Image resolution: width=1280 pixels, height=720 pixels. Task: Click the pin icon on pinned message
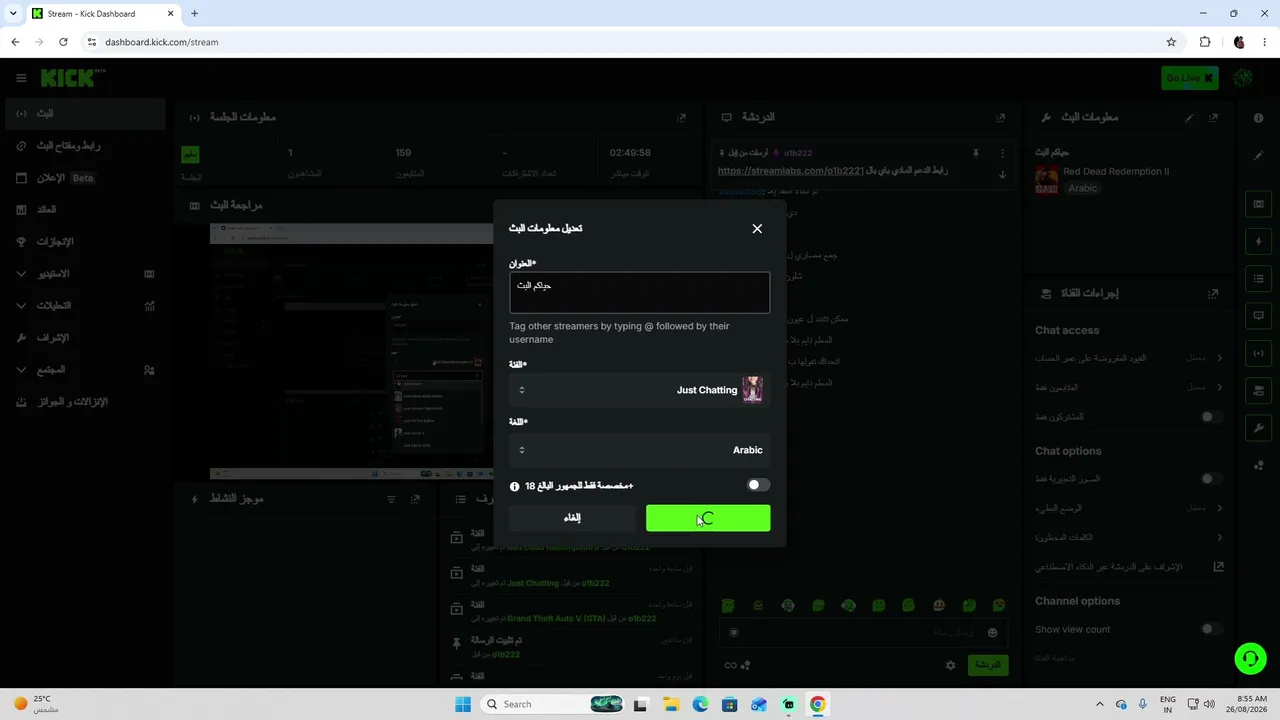tap(976, 153)
